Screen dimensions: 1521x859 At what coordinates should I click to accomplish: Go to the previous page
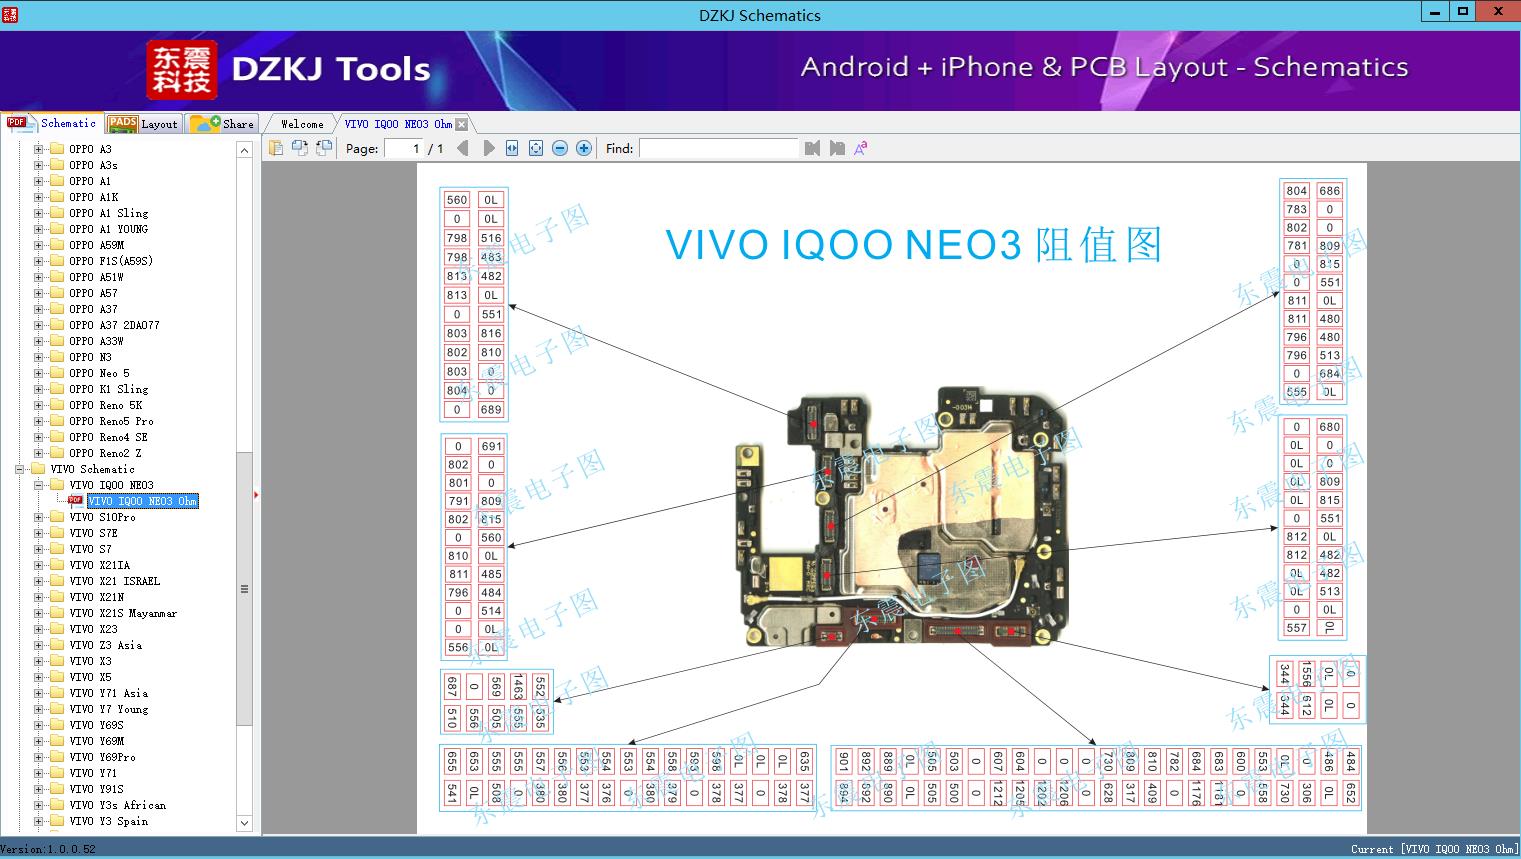click(462, 148)
